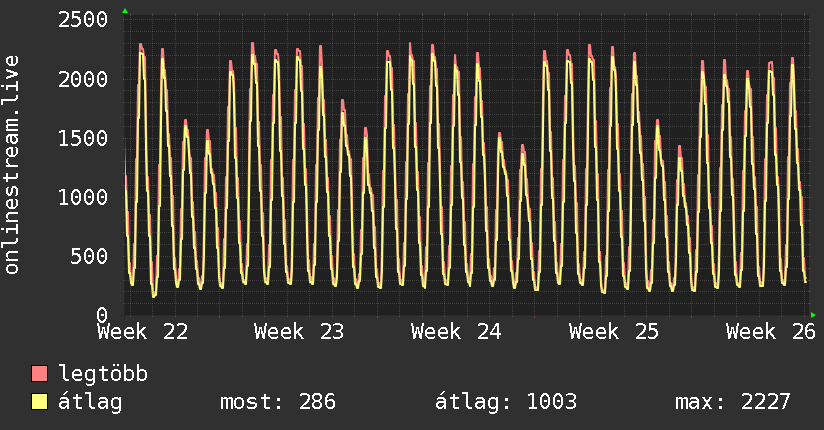Viewport: 824px width, 430px height.
Task: Click the 1000 y-axis label
Action: [83, 197]
